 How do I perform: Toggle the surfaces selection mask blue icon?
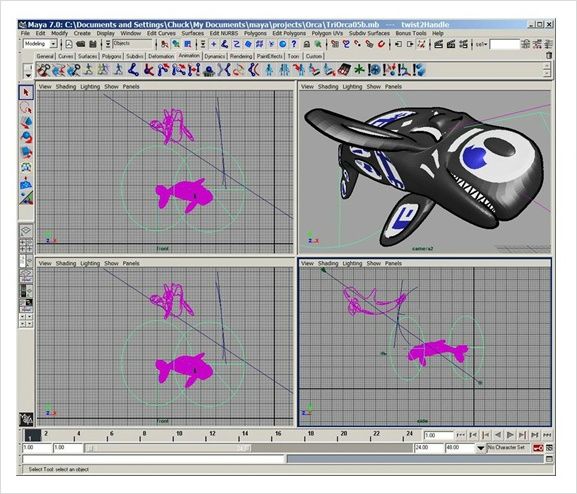tap(248, 44)
